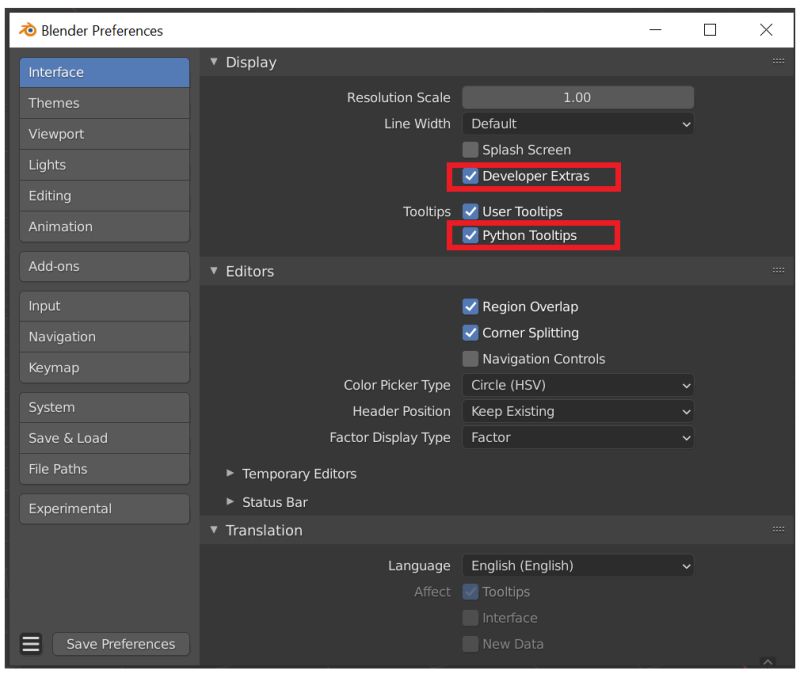Minimize the Blender Preferences window
Screen dimensions: 800x678
pos(656,30)
